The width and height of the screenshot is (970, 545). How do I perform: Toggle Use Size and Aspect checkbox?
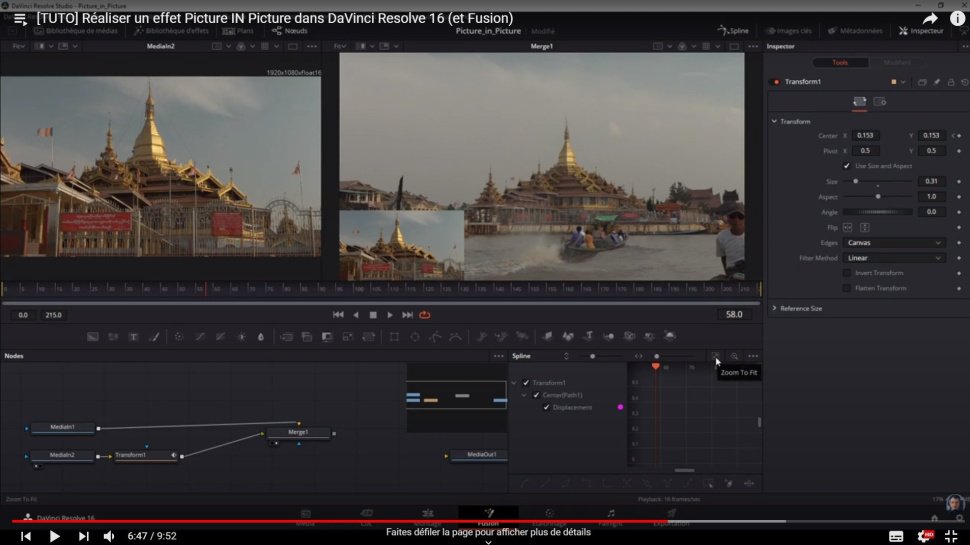pos(846,166)
